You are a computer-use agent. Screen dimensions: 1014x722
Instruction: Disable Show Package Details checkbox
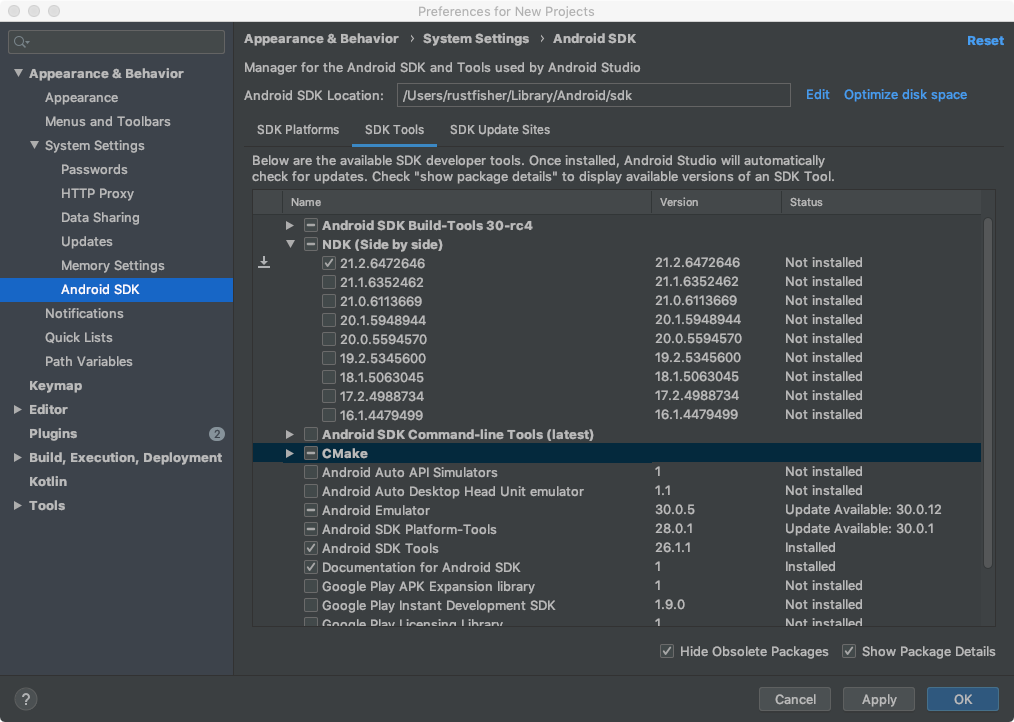[x=849, y=651]
